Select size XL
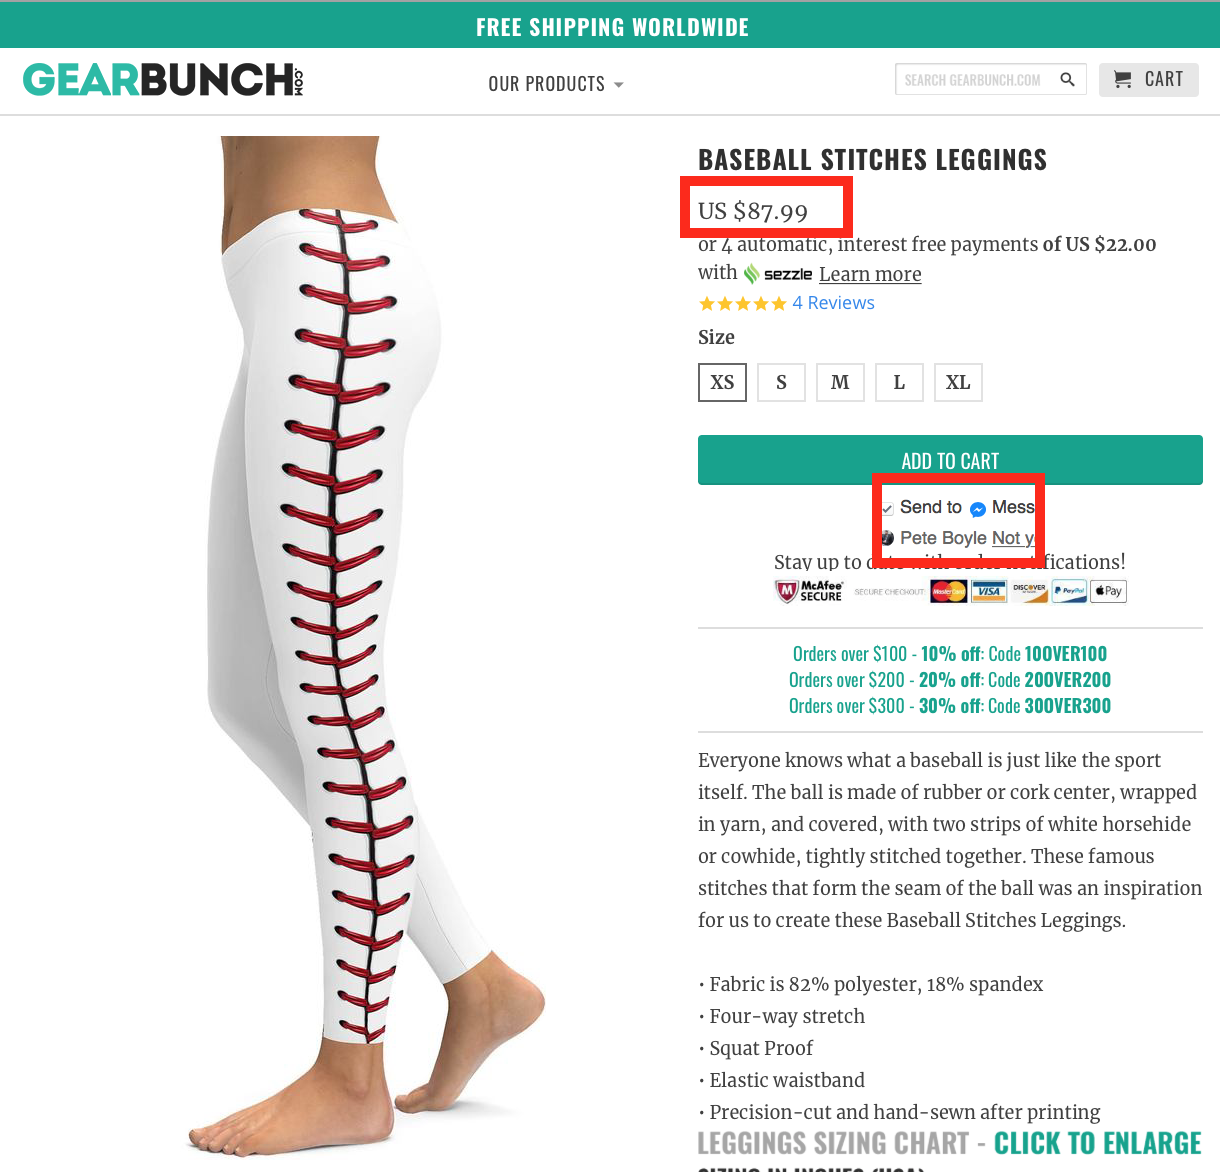1220x1172 pixels. pyautogui.click(x=958, y=382)
